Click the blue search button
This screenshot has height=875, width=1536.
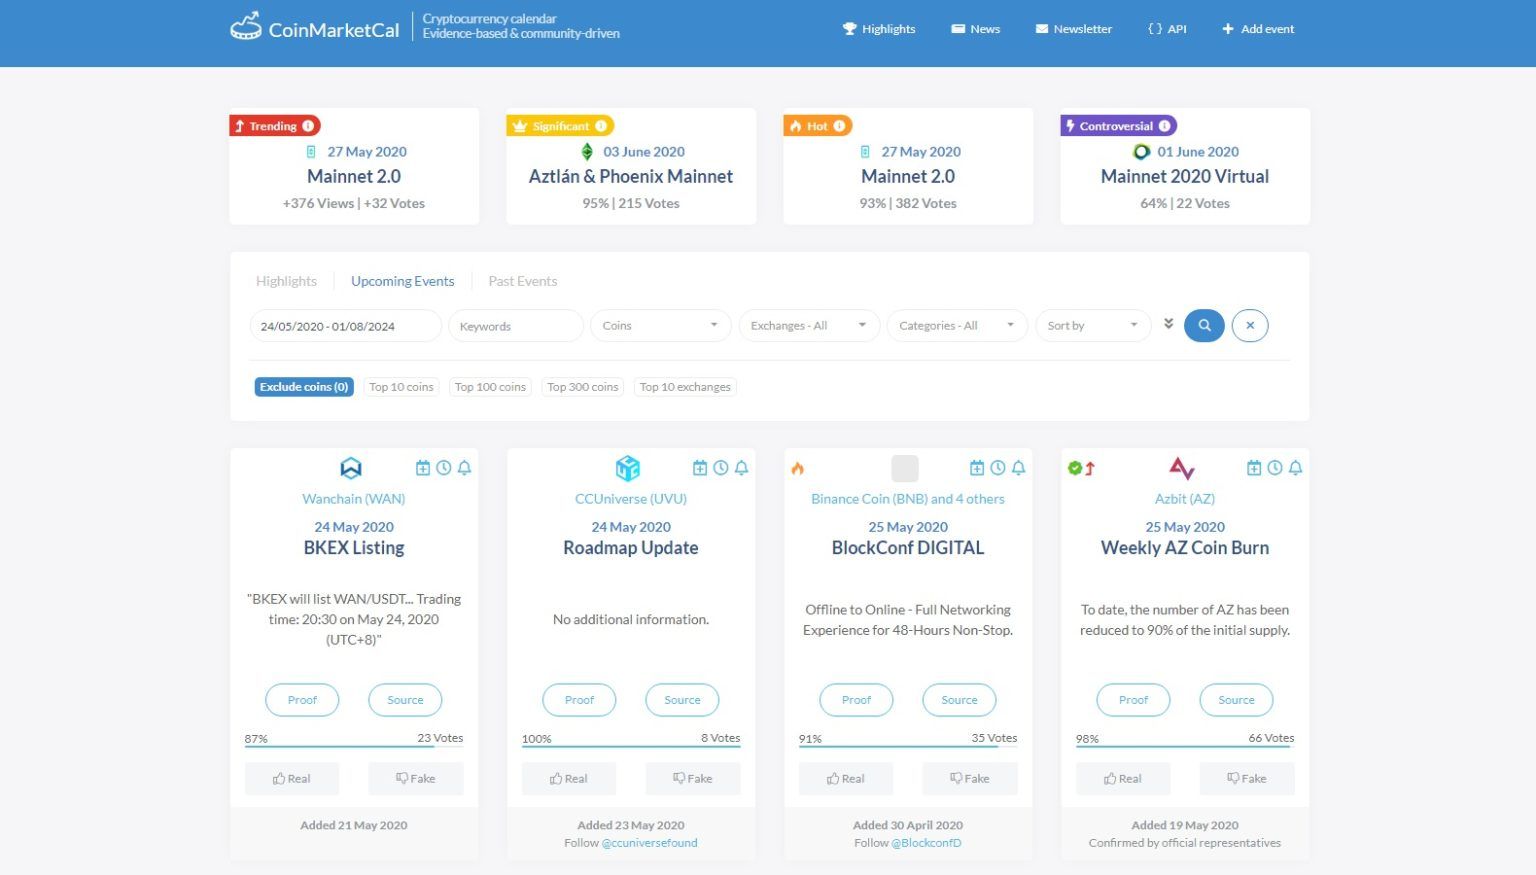pyautogui.click(x=1204, y=325)
